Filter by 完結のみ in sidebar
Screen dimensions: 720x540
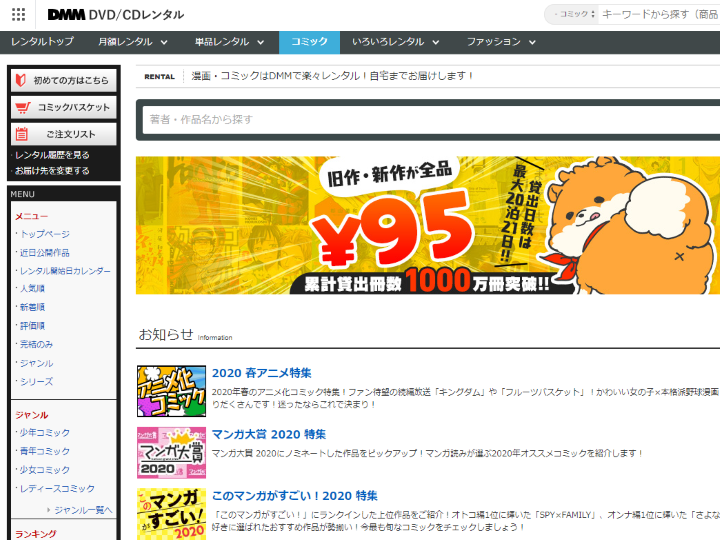tap(36, 344)
